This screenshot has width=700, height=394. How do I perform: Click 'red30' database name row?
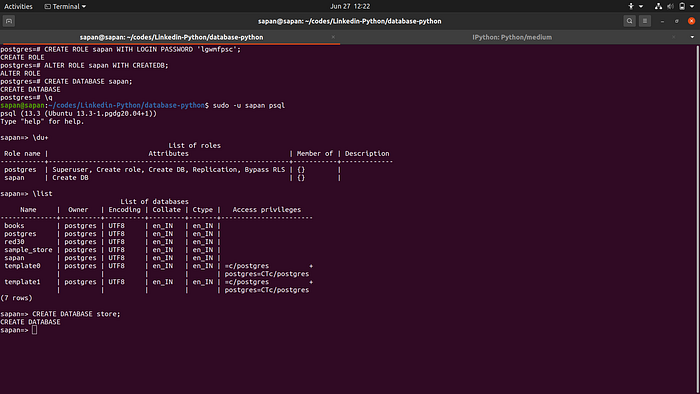(14, 241)
